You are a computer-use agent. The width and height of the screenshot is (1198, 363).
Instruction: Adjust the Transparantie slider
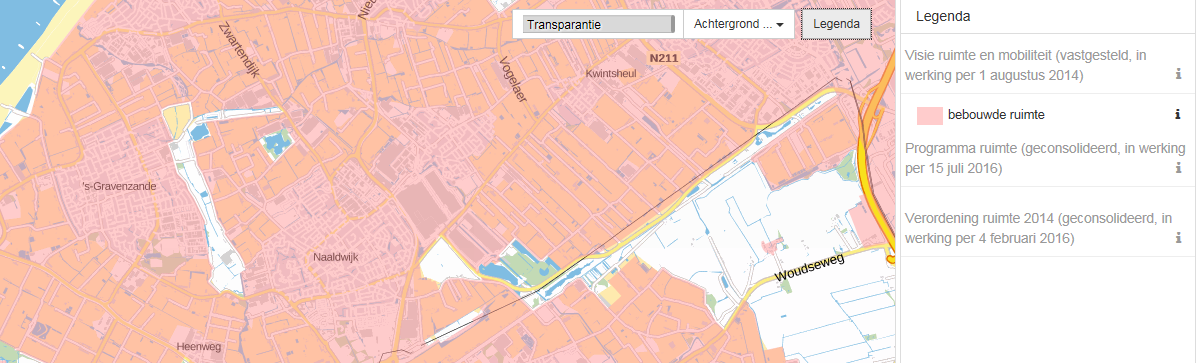point(598,24)
